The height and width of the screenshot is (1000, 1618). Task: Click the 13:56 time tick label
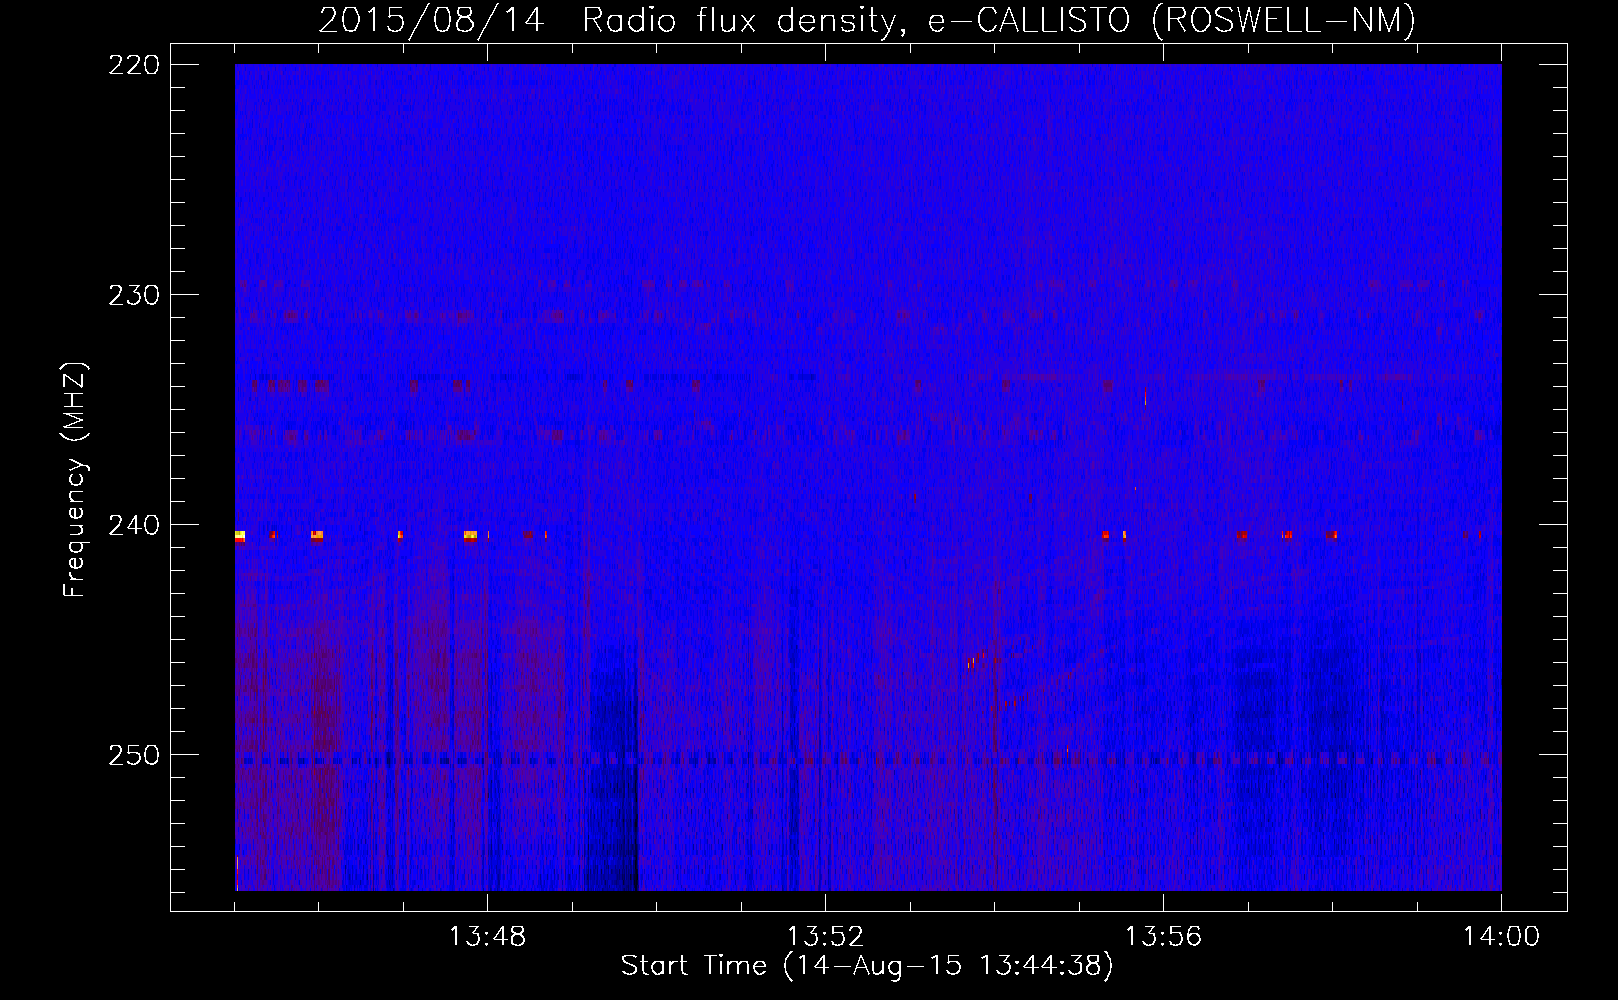[1163, 937]
